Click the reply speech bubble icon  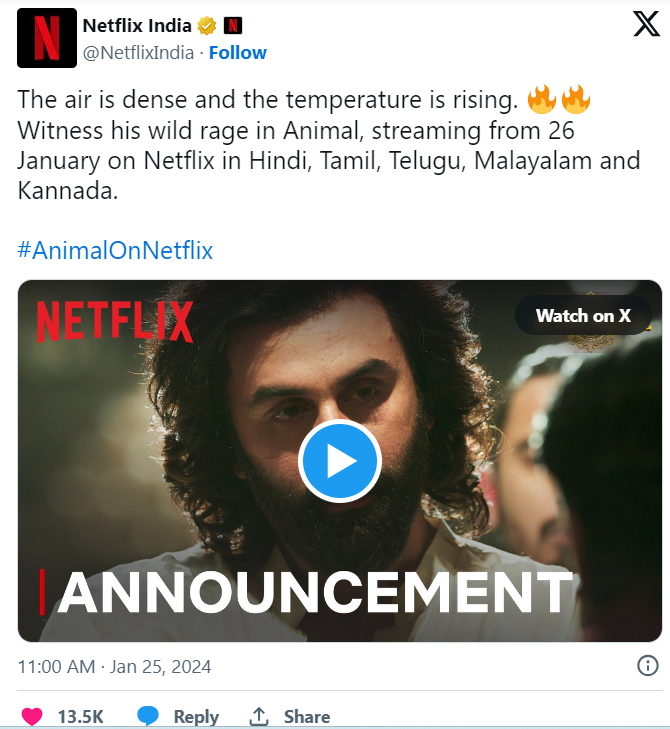point(148,716)
